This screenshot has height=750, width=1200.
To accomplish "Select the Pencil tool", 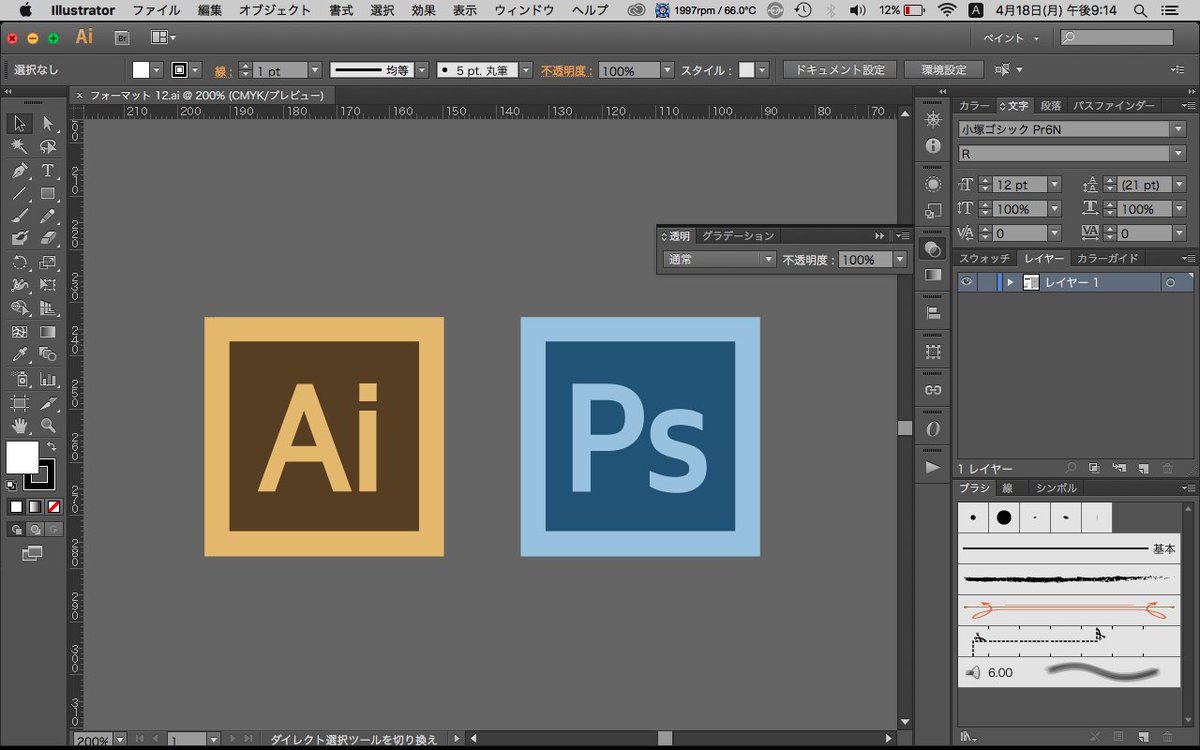I will click(x=48, y=216).
